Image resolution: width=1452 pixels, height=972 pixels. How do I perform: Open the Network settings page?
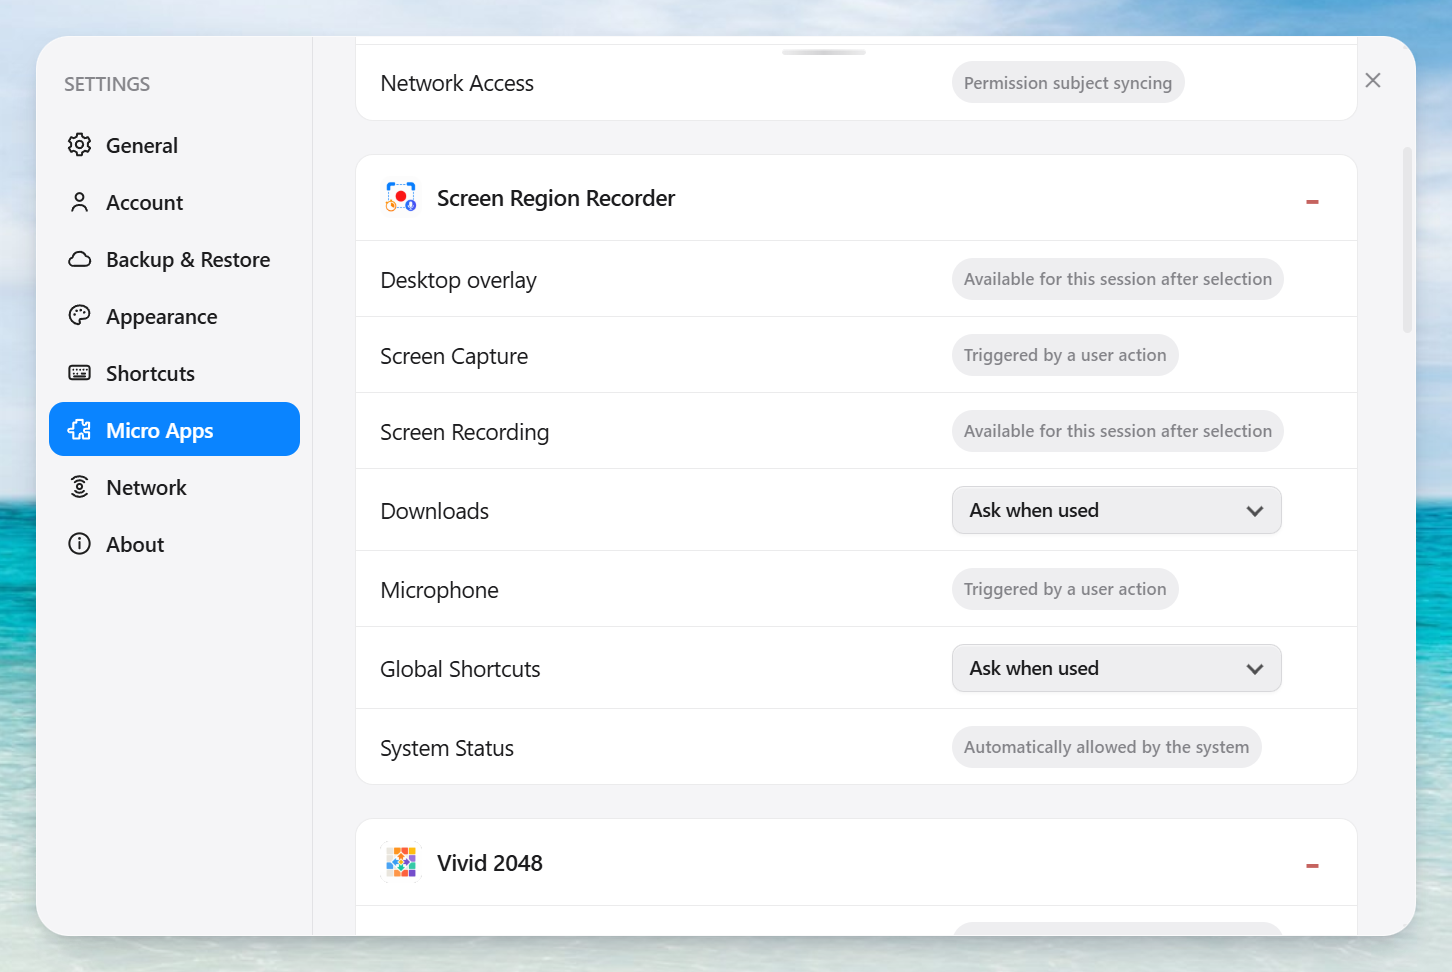174,487
